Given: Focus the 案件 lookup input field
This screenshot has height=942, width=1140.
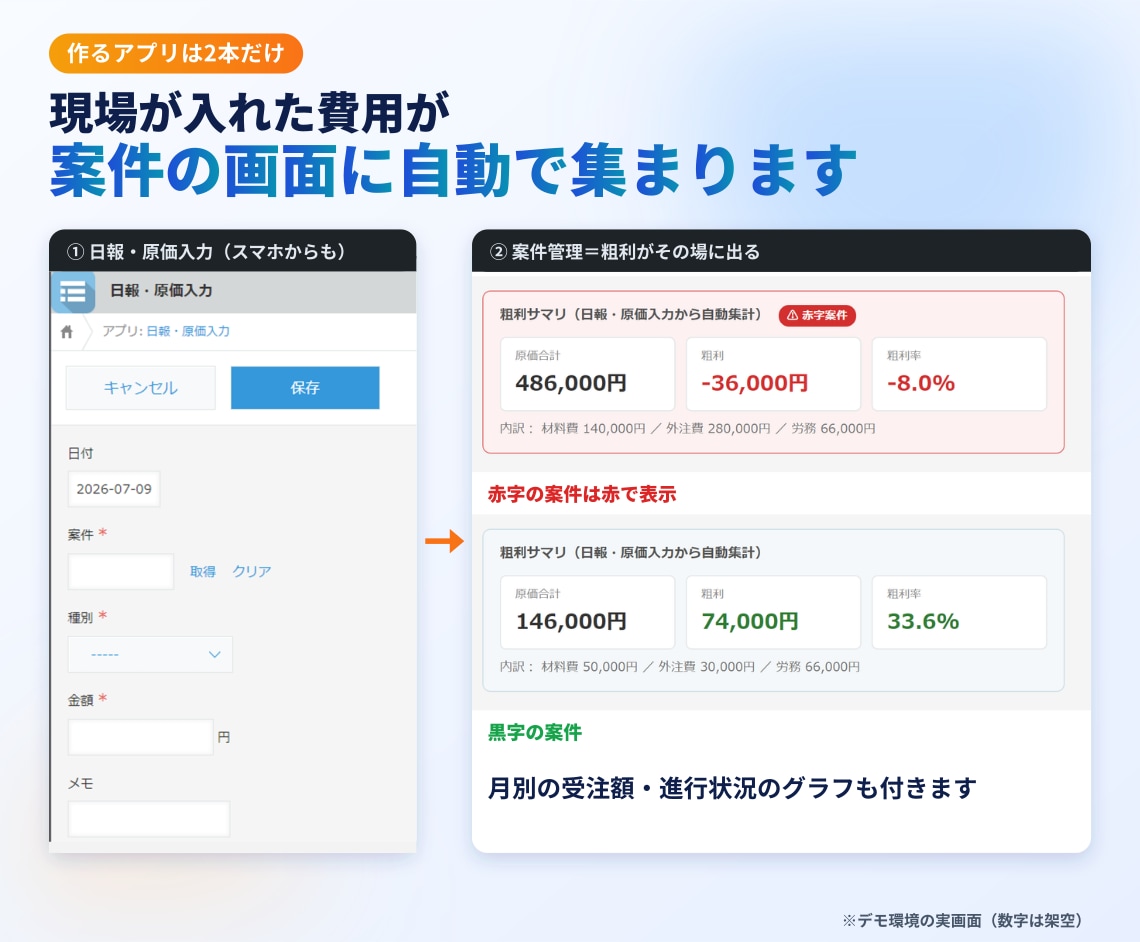Looking at the screenshot, I should click(121, 571).
